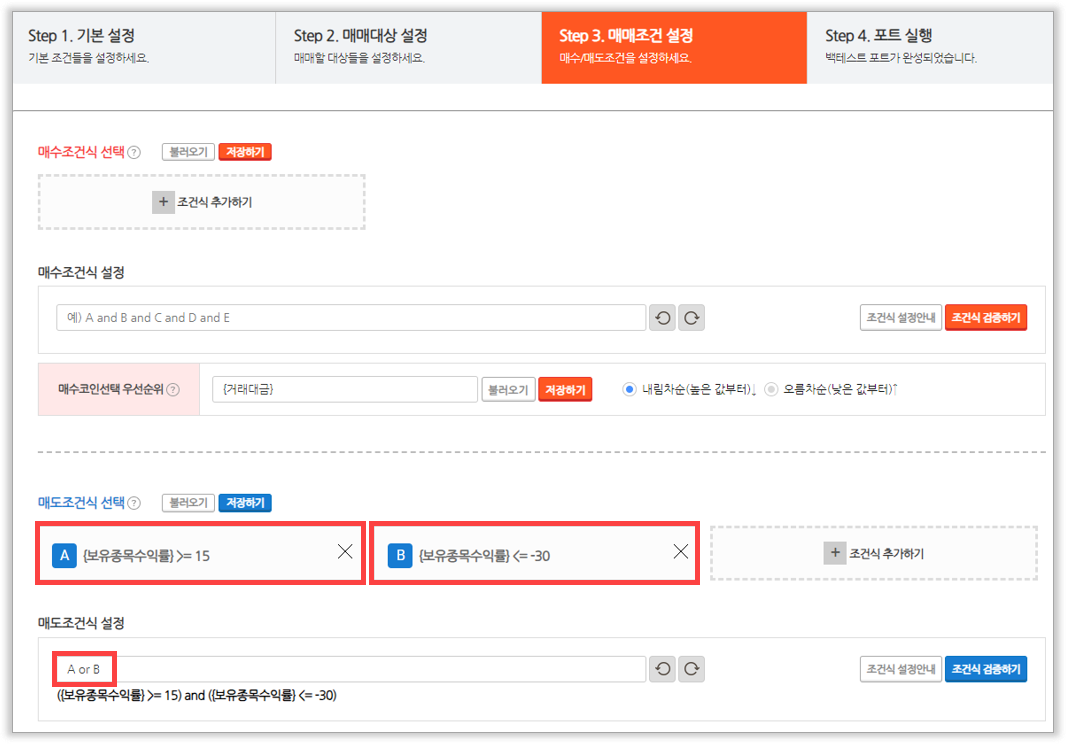Click blue 저장하기 next to 매도조건식 선택
Screen dimensions: 1066x744
click(x=245, y=503)
